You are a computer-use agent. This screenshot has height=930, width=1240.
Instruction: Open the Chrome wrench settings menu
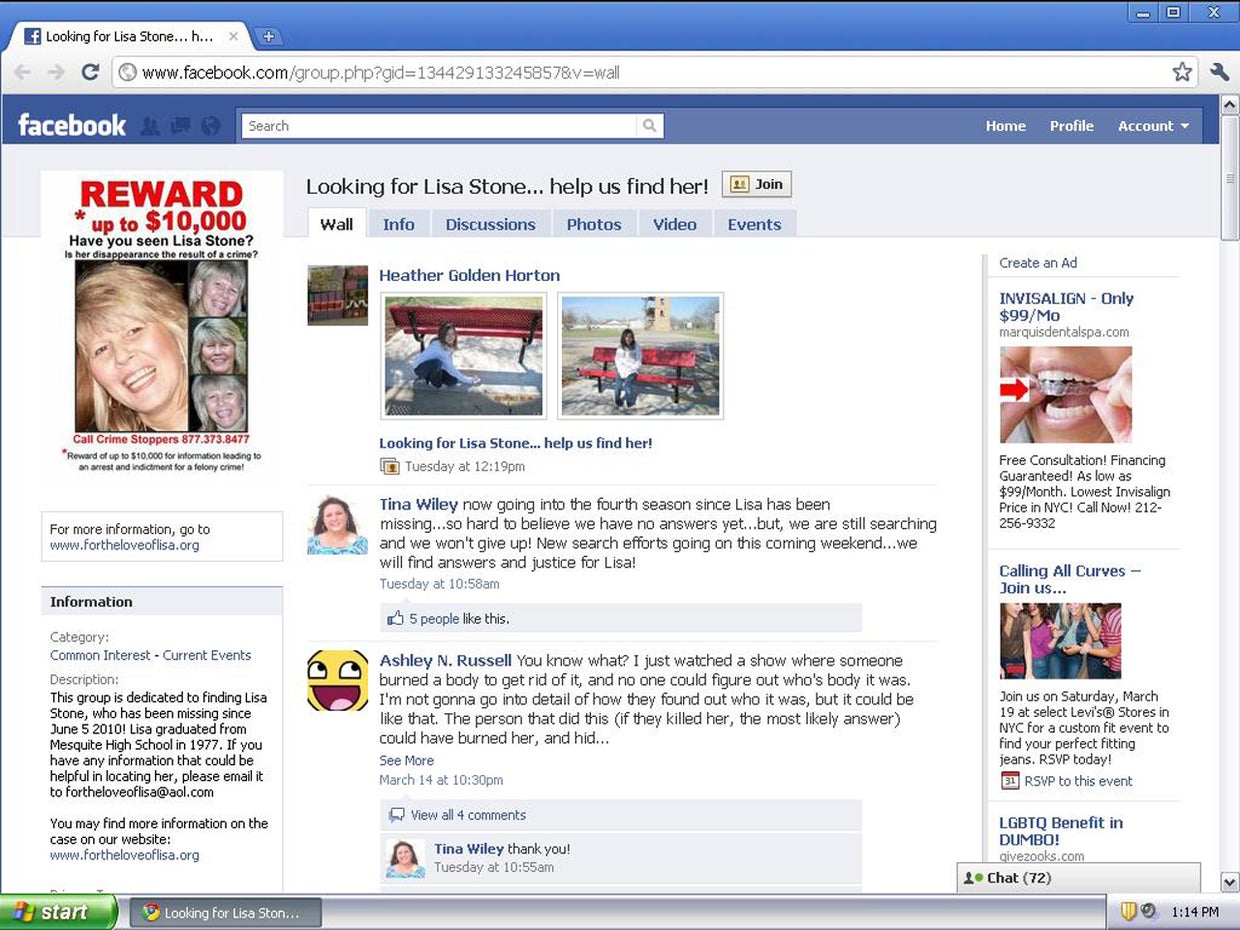coord(1219,72)
